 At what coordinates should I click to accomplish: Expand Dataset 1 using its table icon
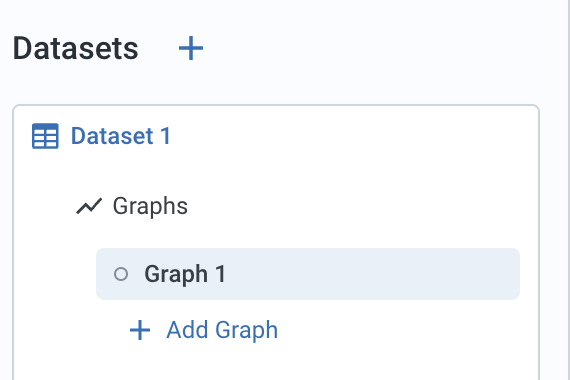tap(45, 136)
